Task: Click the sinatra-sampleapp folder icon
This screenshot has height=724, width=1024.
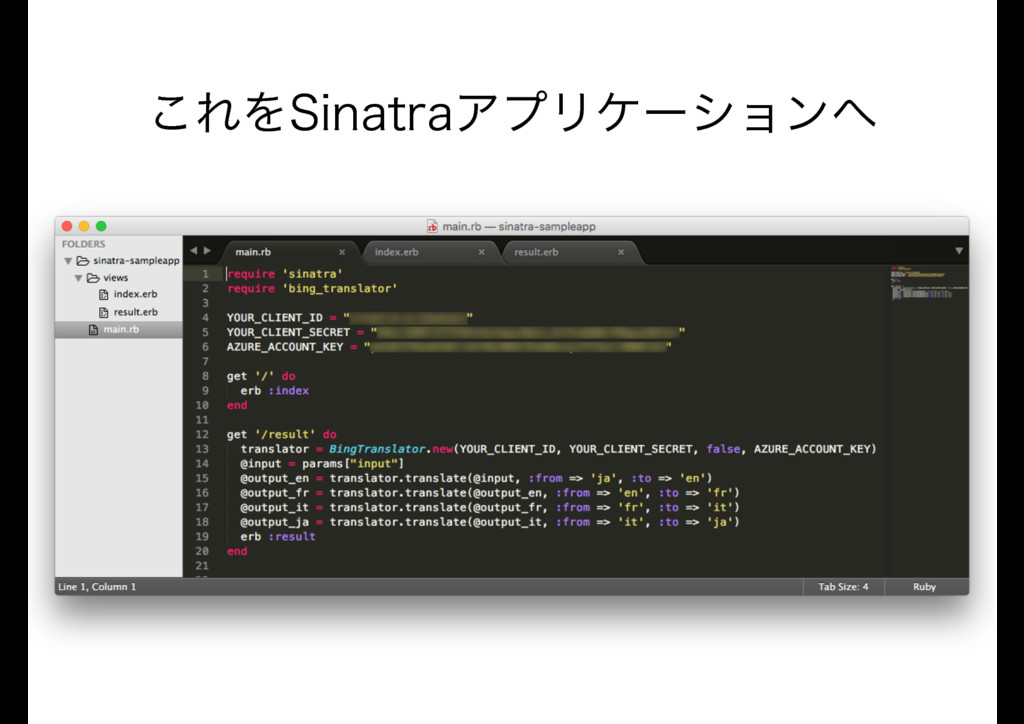Action: 83,261
